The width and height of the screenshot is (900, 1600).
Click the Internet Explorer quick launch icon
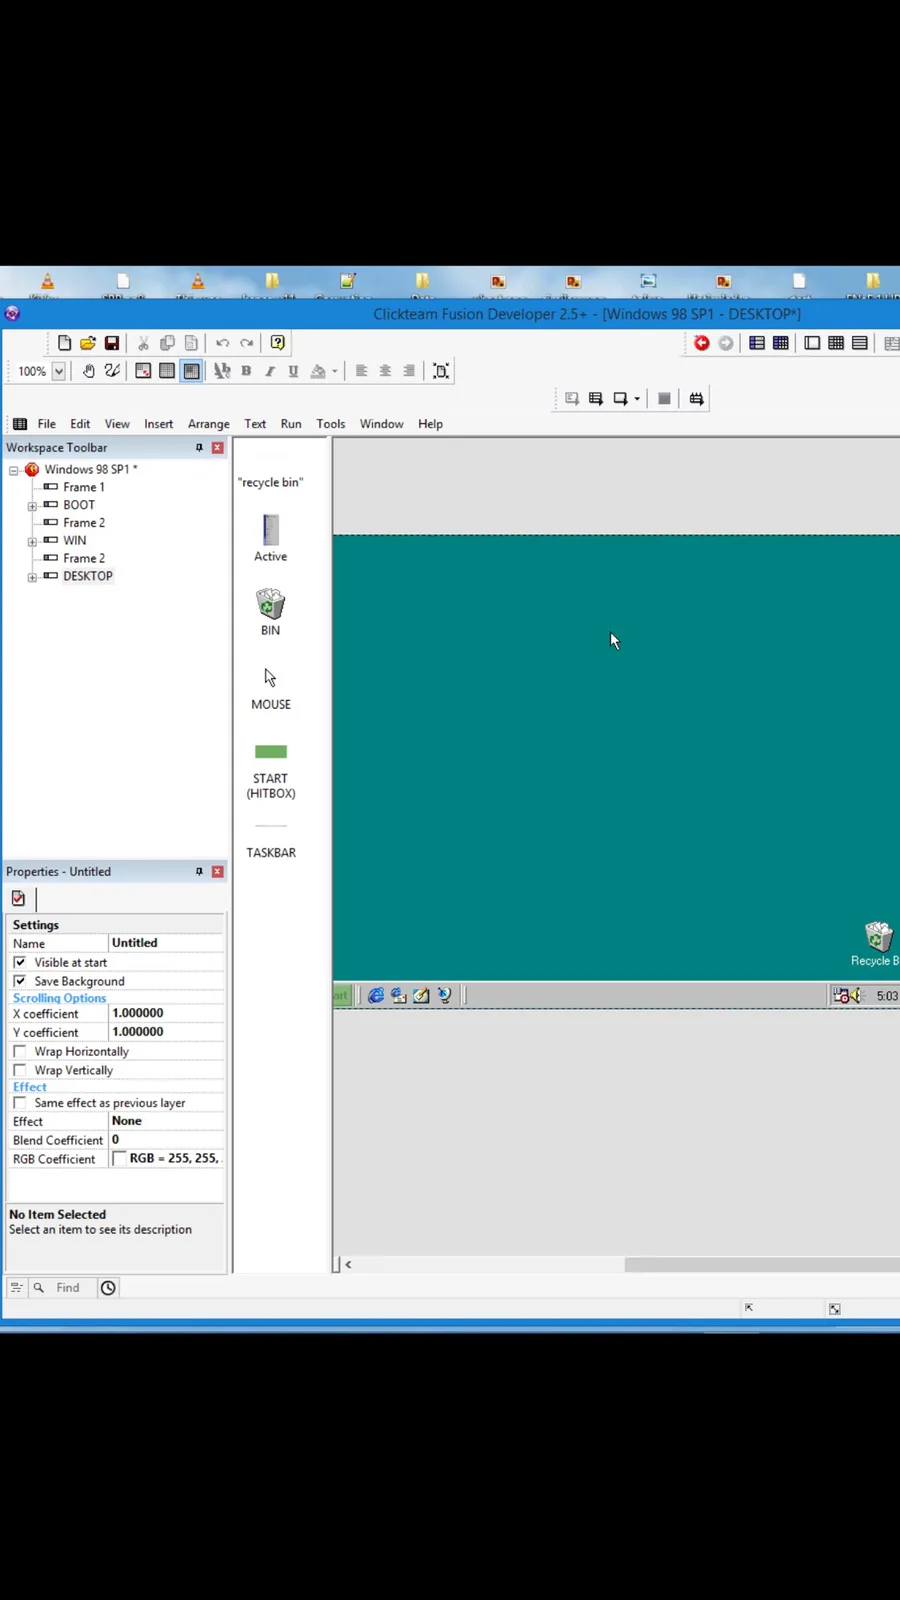[376, 996]
